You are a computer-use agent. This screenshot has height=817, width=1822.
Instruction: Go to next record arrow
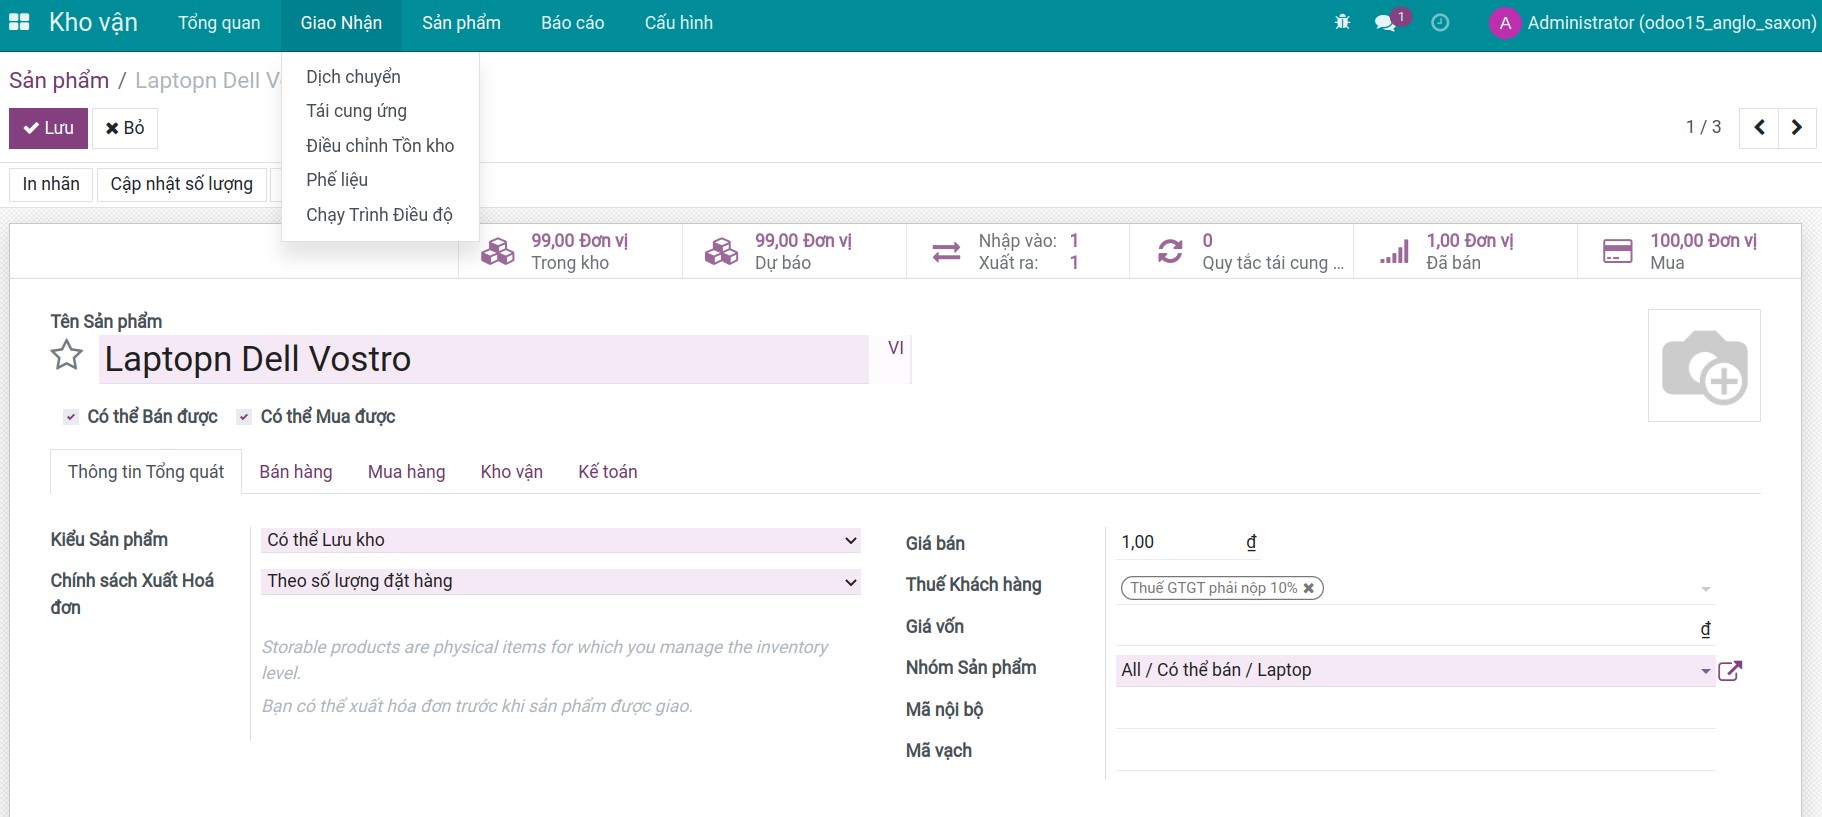(x=1797, y=128)
